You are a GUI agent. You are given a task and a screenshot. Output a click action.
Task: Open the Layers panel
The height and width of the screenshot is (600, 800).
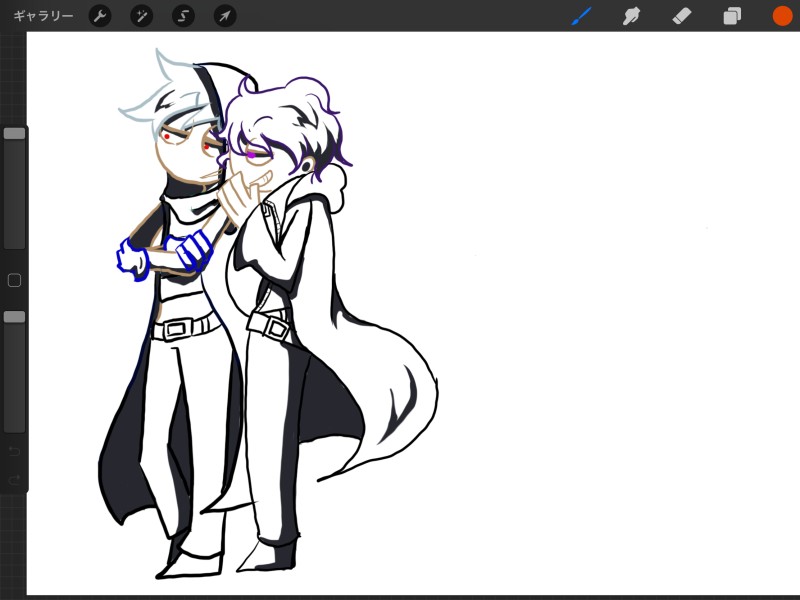click(732, 16)
